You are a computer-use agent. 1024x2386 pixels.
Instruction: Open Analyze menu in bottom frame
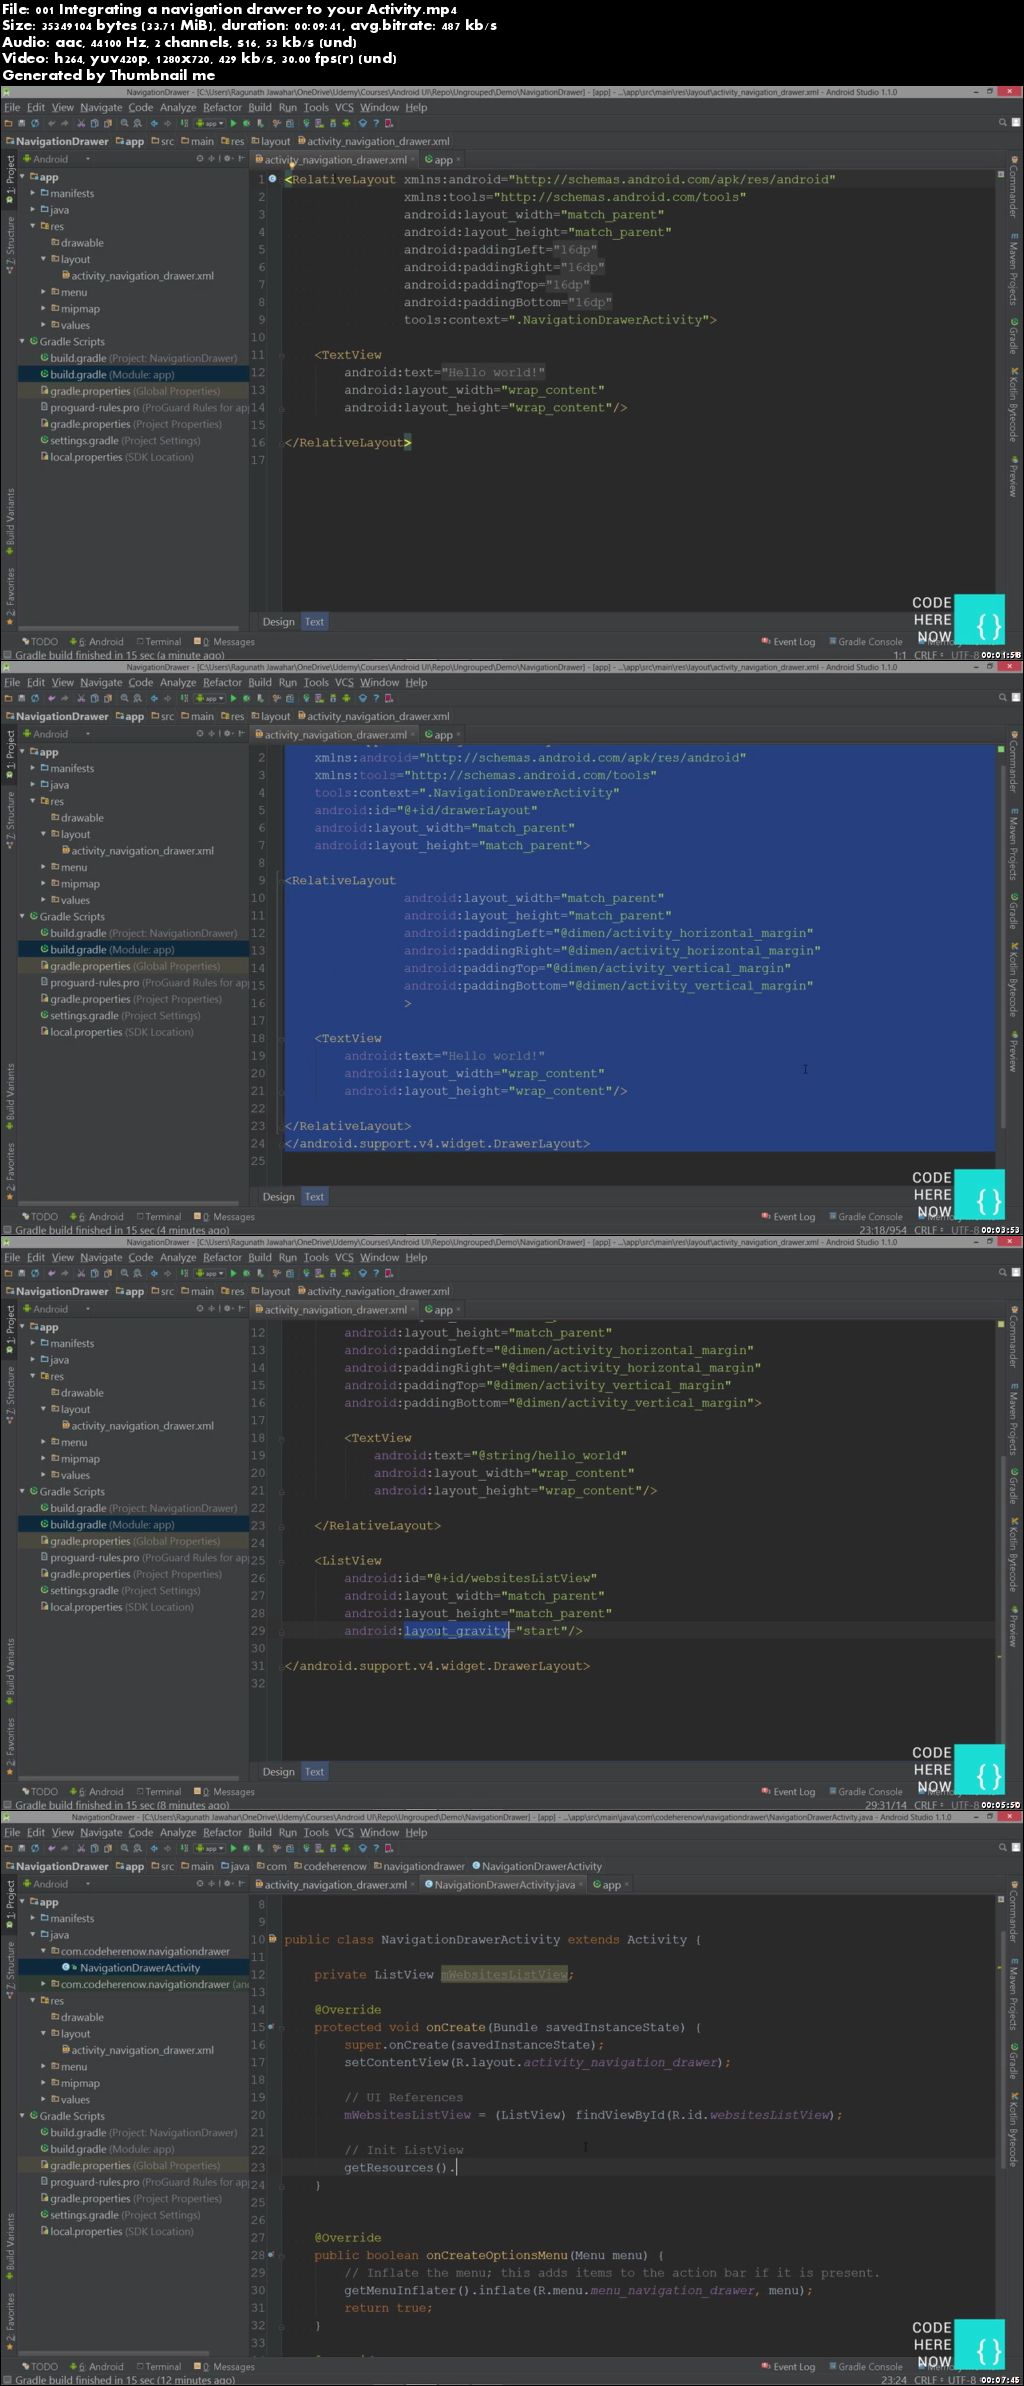[x=178, y=1833]
